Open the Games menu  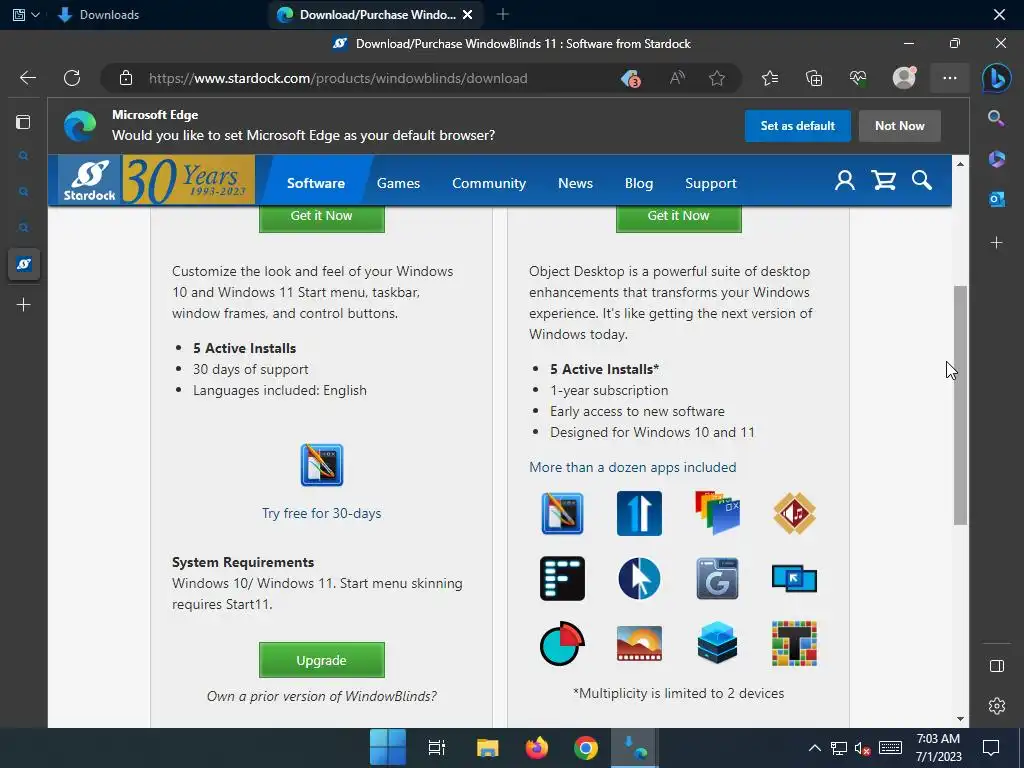[x=398, y=184]
